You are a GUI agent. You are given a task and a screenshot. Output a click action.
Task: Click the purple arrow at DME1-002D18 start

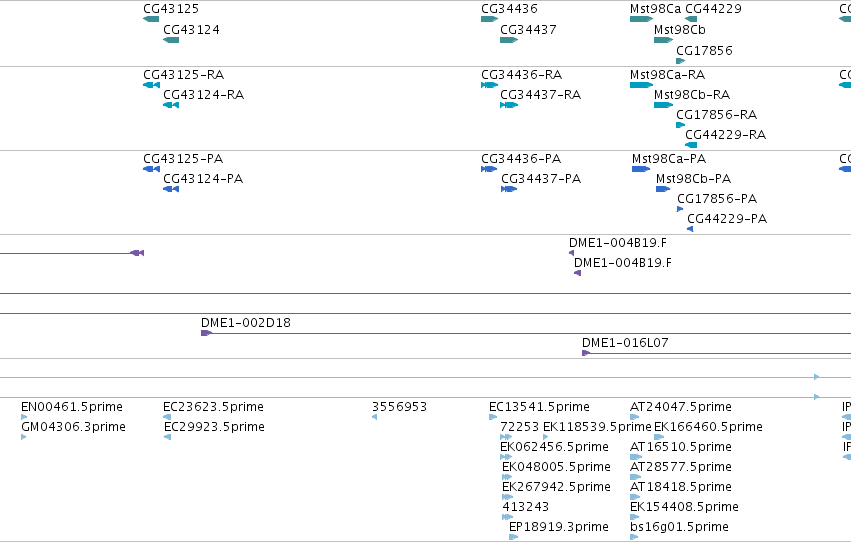(x=206, y=333)
